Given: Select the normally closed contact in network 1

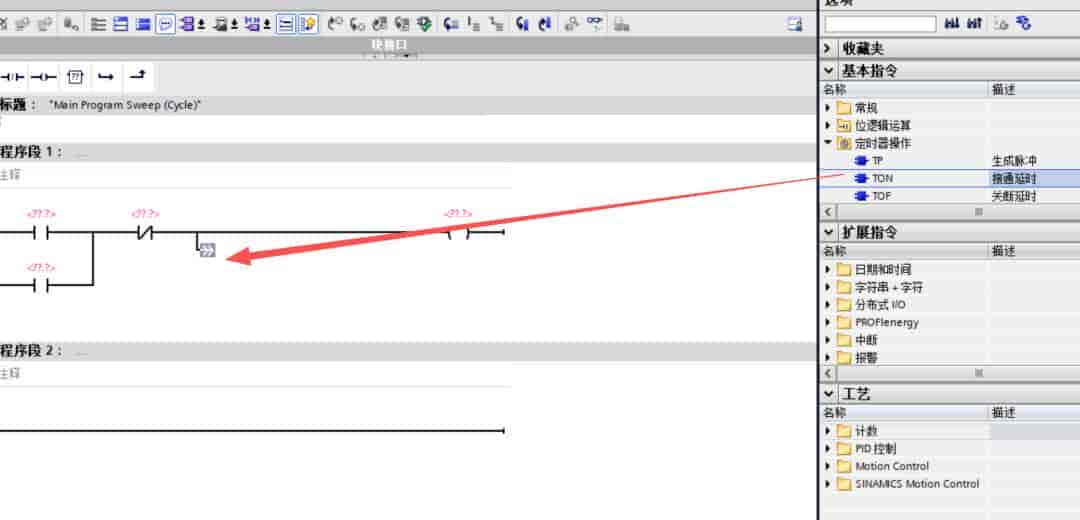Looking at the screenshot, I should point(145,233).
